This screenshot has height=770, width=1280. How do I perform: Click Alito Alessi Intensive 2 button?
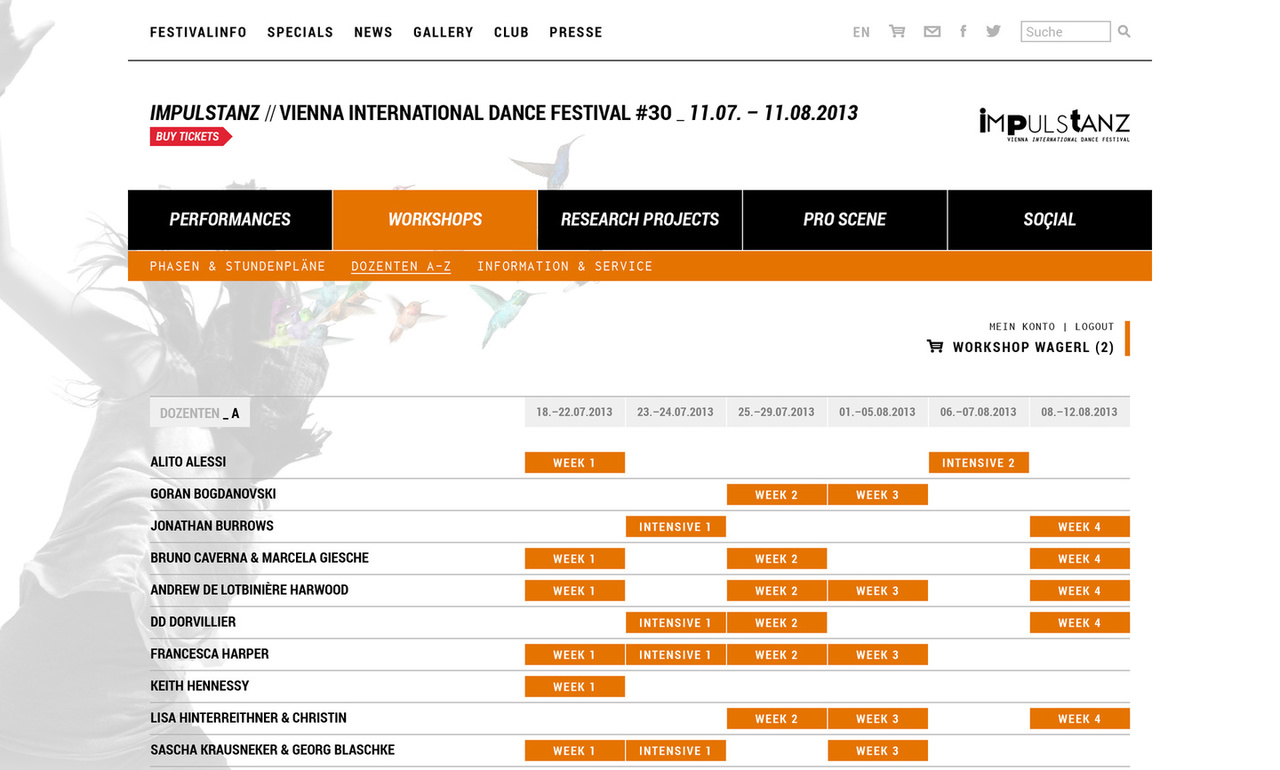pyautogui.click(x=978, y=463)
